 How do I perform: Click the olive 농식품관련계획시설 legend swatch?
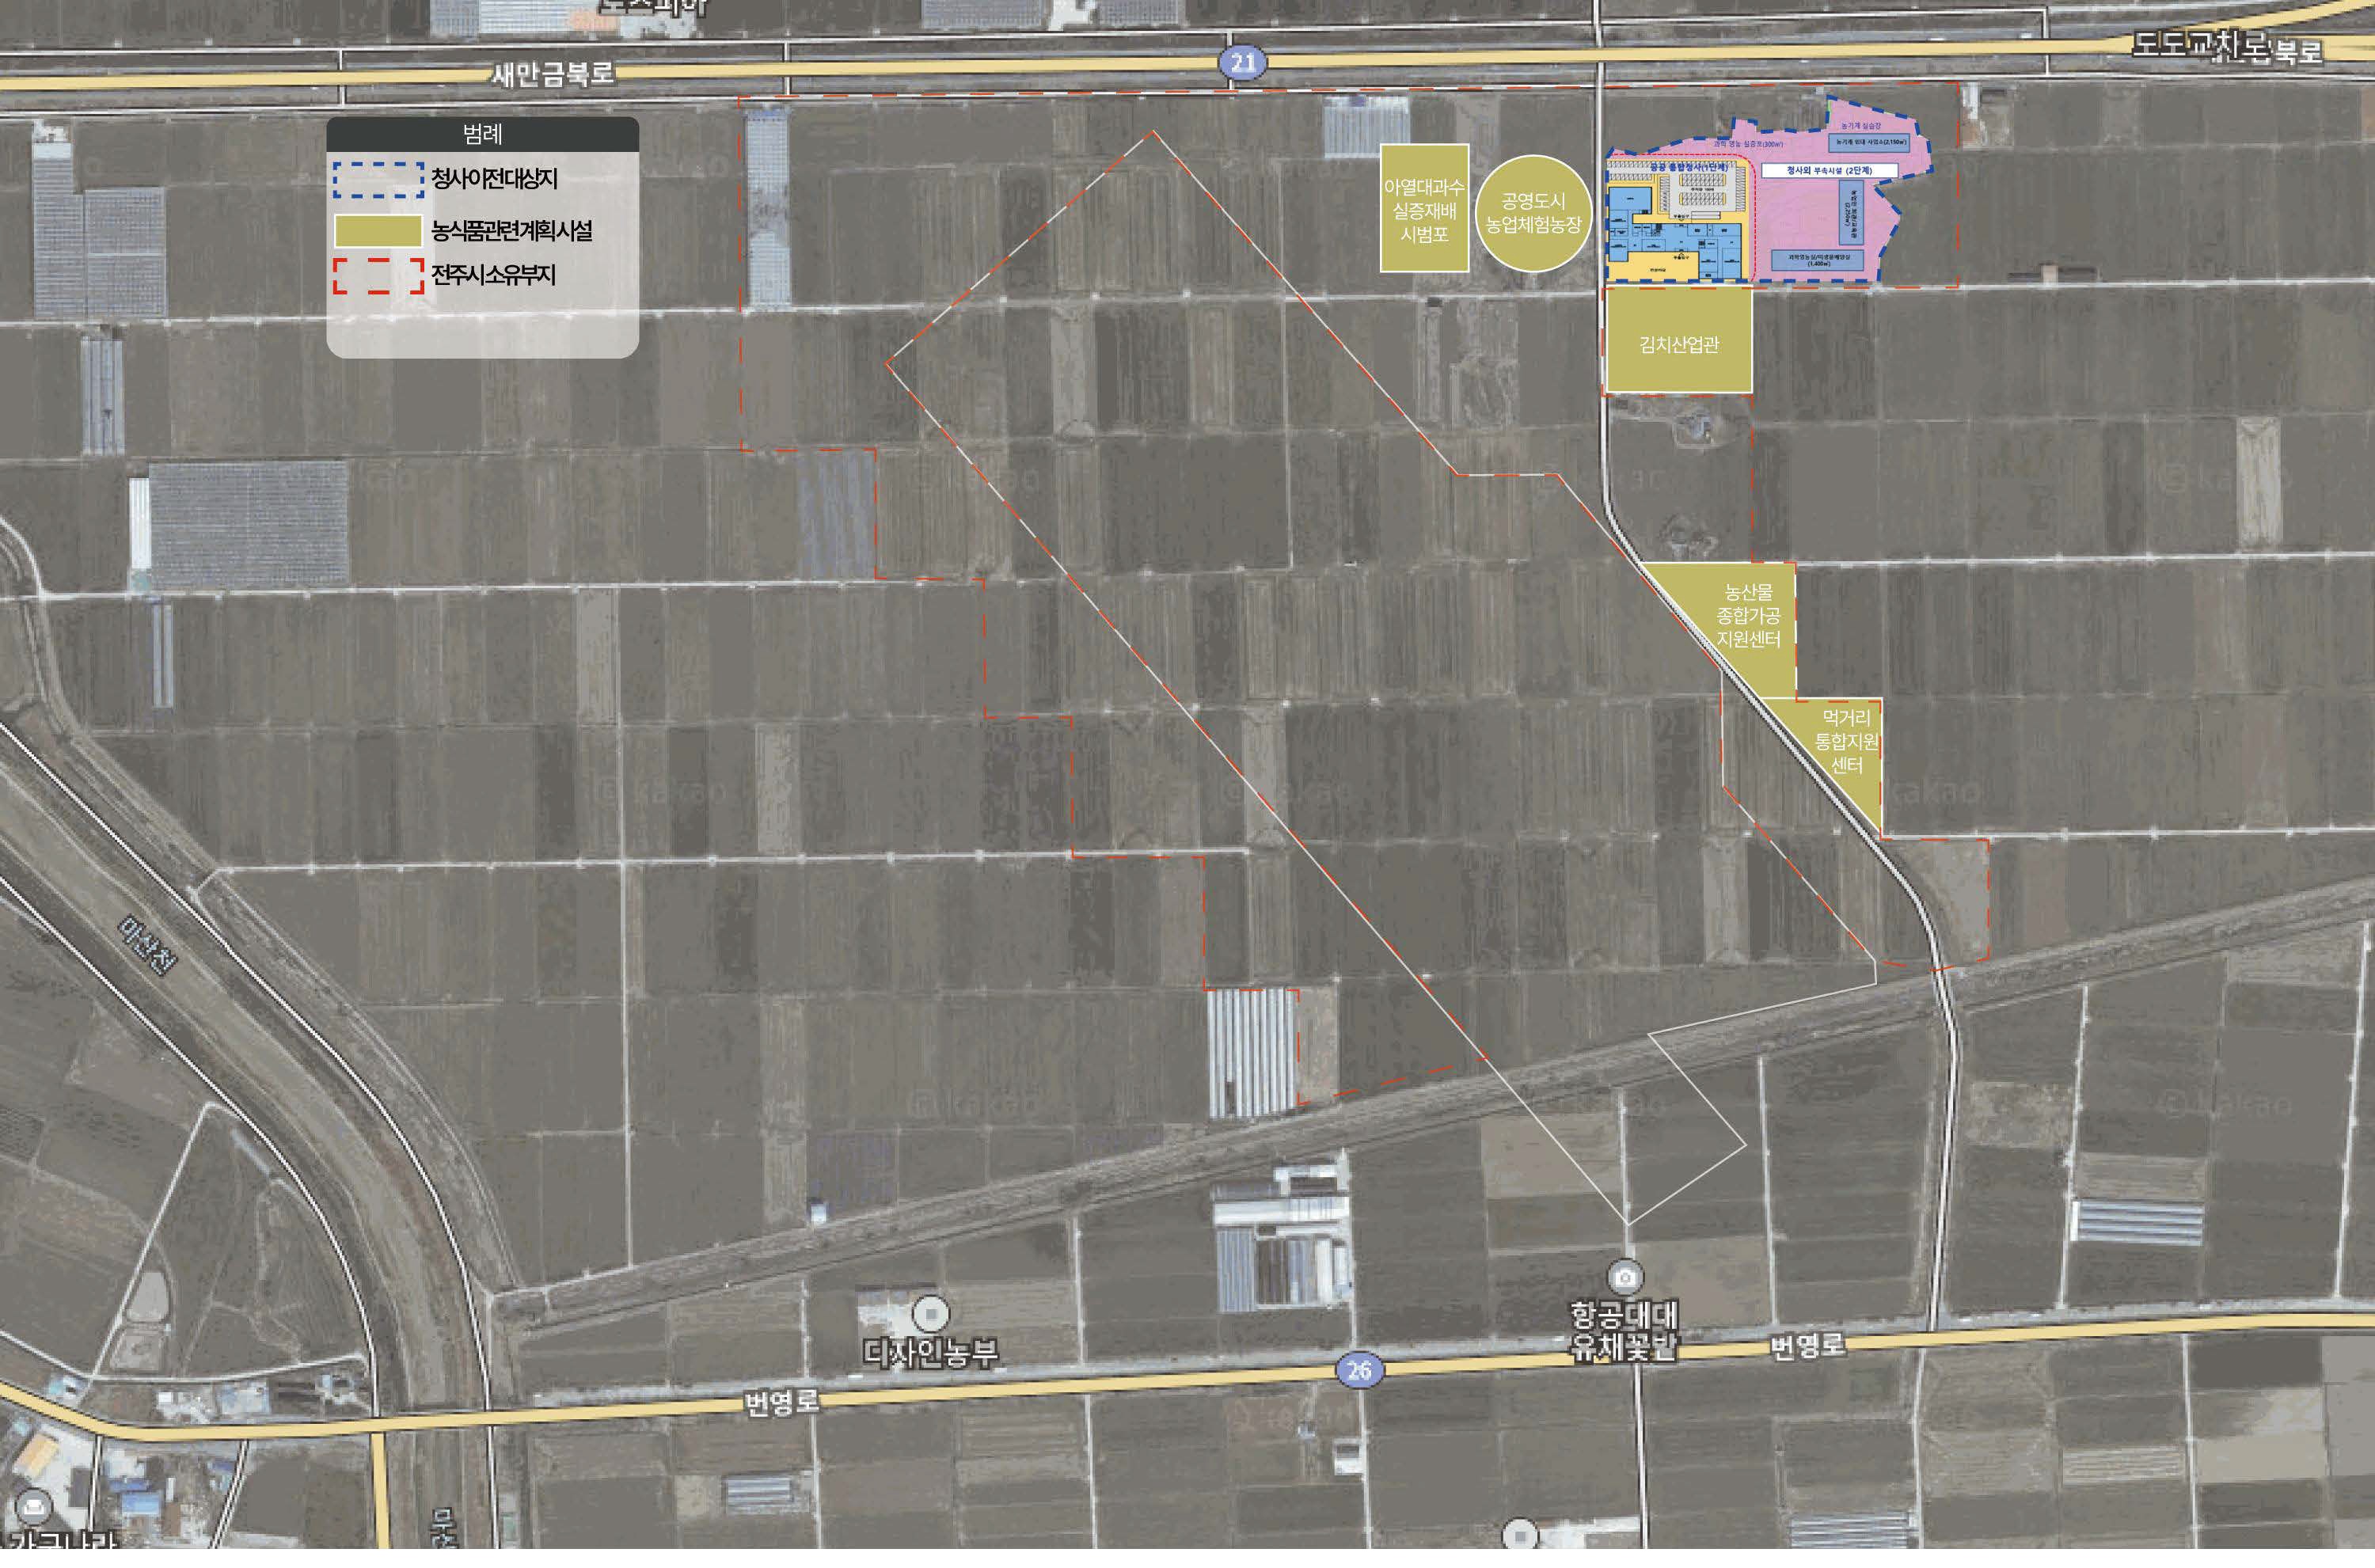378,231
